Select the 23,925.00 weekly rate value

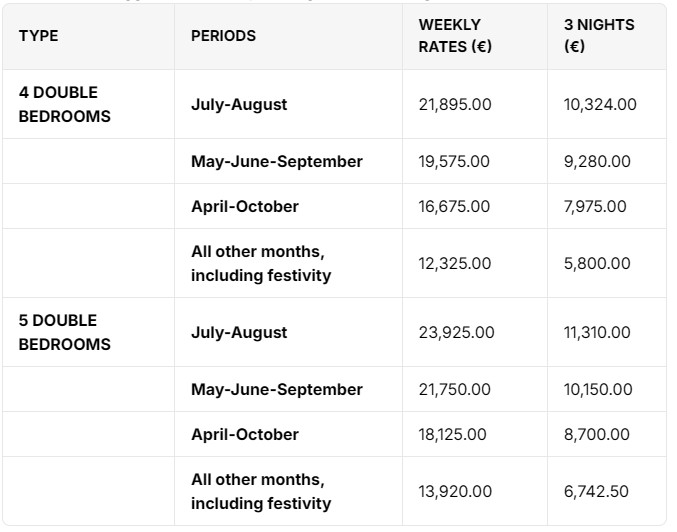click(x=456, y=332)
